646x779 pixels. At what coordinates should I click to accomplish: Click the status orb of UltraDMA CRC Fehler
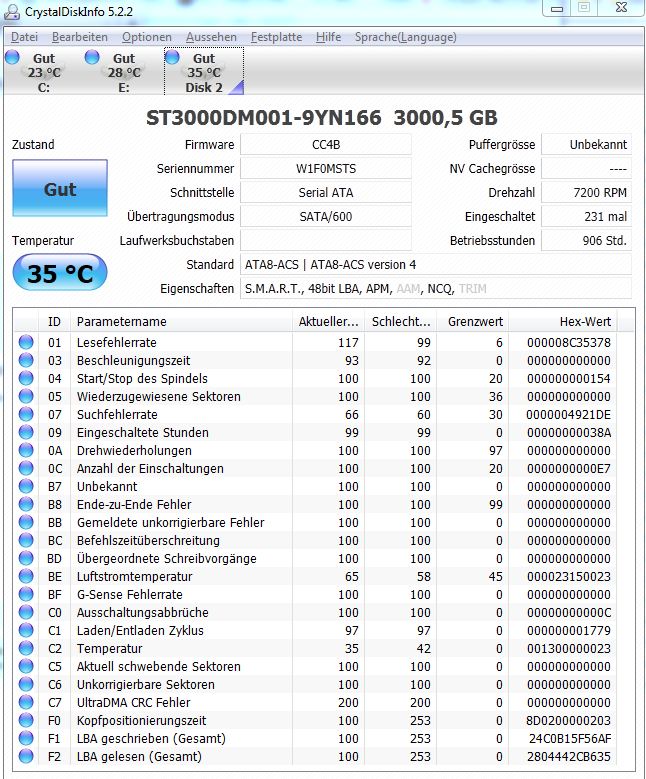tap(26, 702)
